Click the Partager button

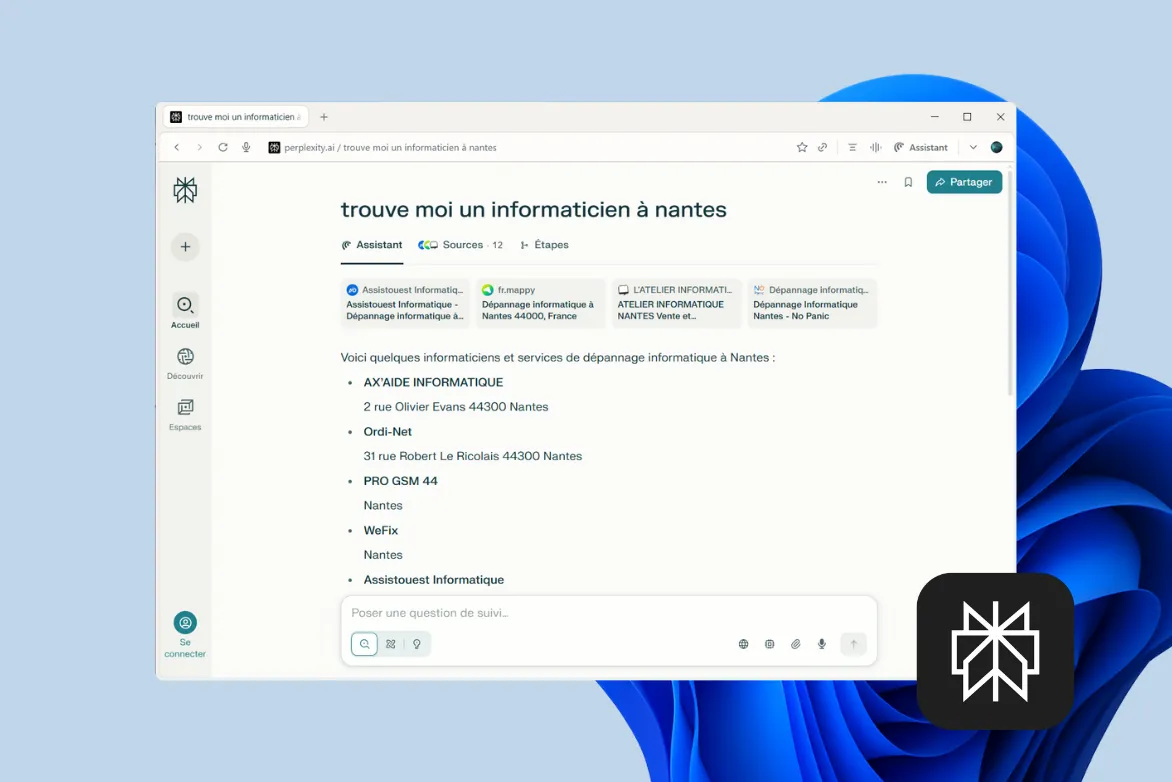(x=964, y=182)
